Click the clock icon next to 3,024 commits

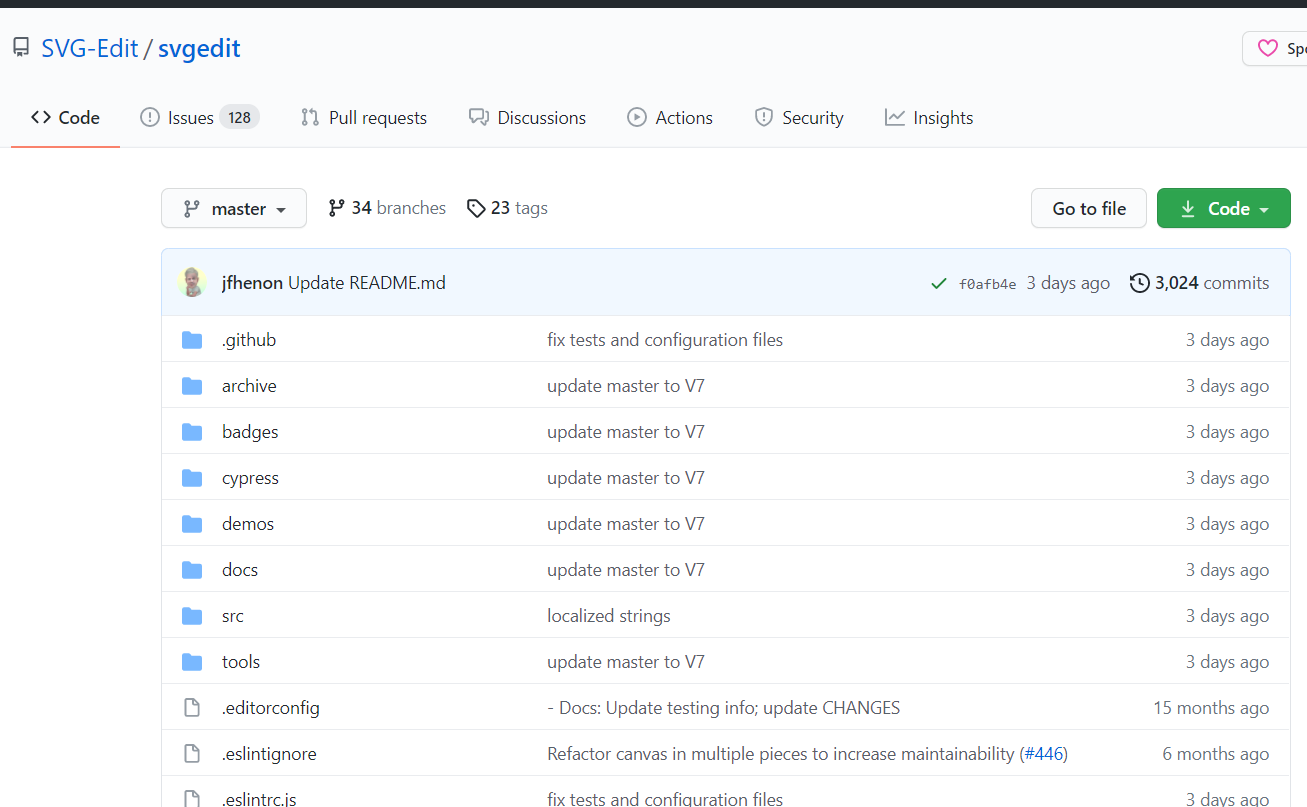click(x=1139, y=283)
